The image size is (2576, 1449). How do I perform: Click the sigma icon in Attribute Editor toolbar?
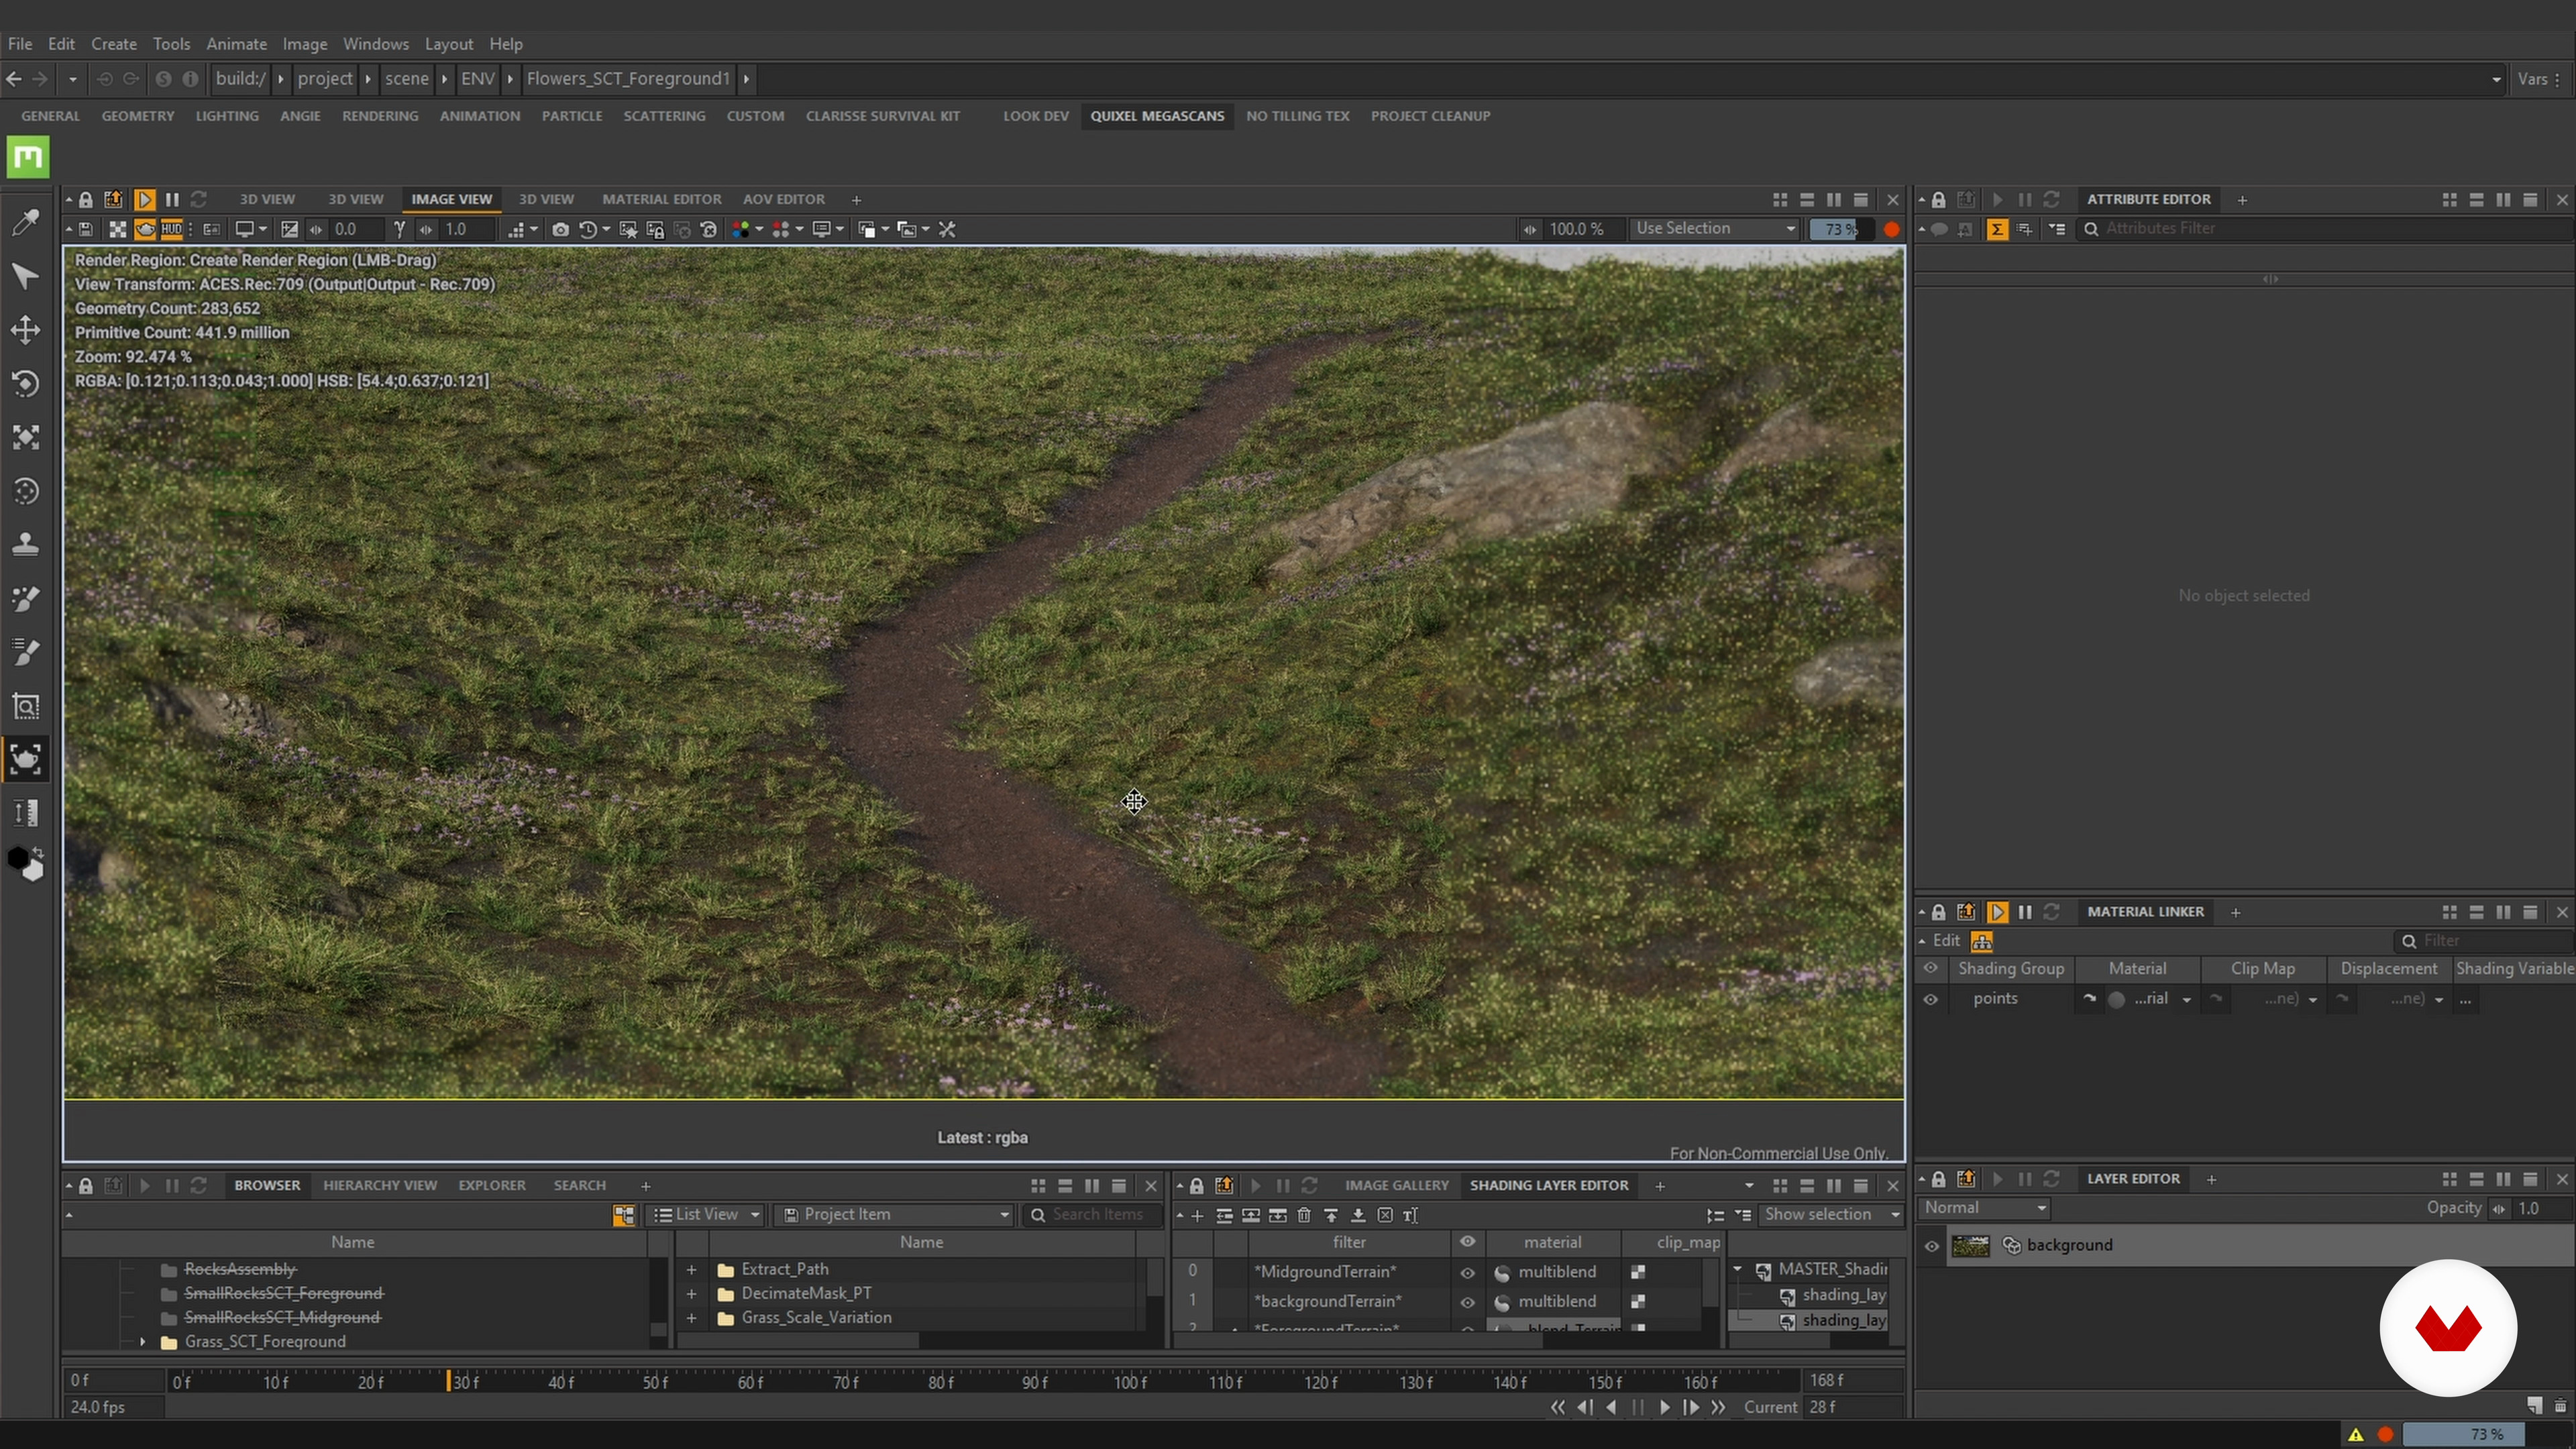pos(1997,229)
